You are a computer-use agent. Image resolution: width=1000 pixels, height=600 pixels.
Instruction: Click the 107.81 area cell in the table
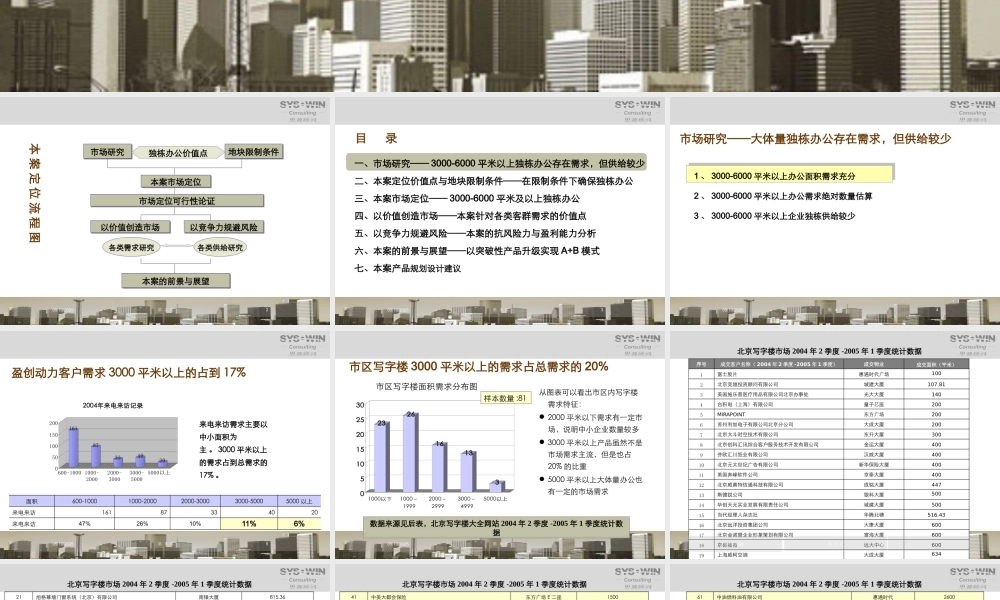click(936, 384)
